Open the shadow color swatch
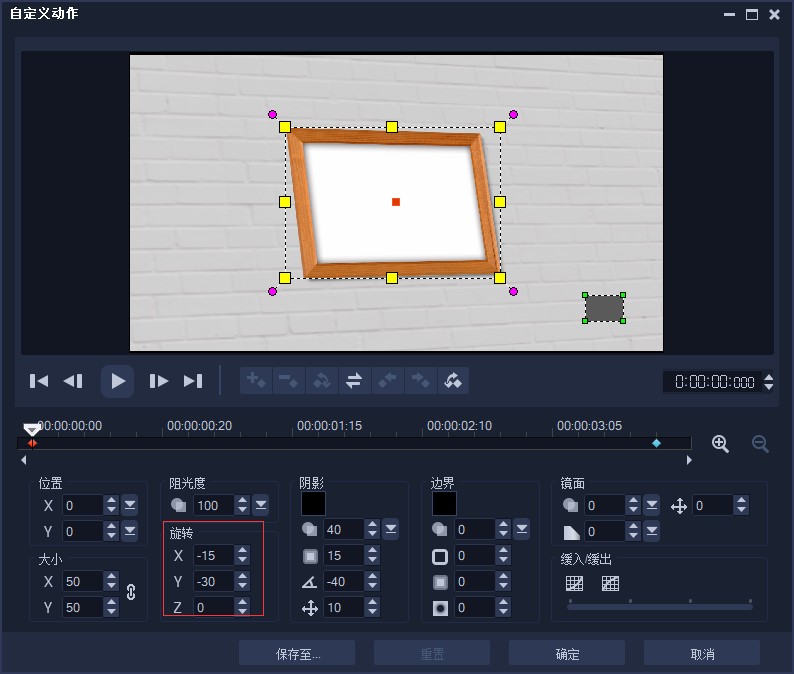794x674 pixels. pos(313,504)
